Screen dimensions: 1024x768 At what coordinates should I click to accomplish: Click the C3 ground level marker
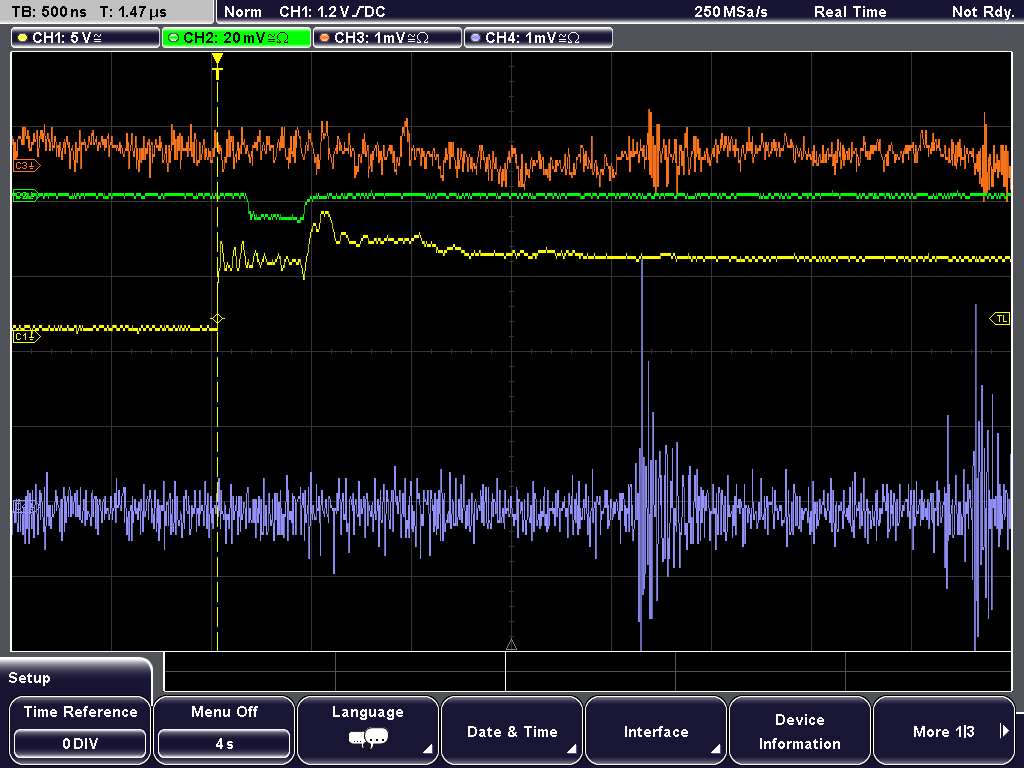click(26, 166)
